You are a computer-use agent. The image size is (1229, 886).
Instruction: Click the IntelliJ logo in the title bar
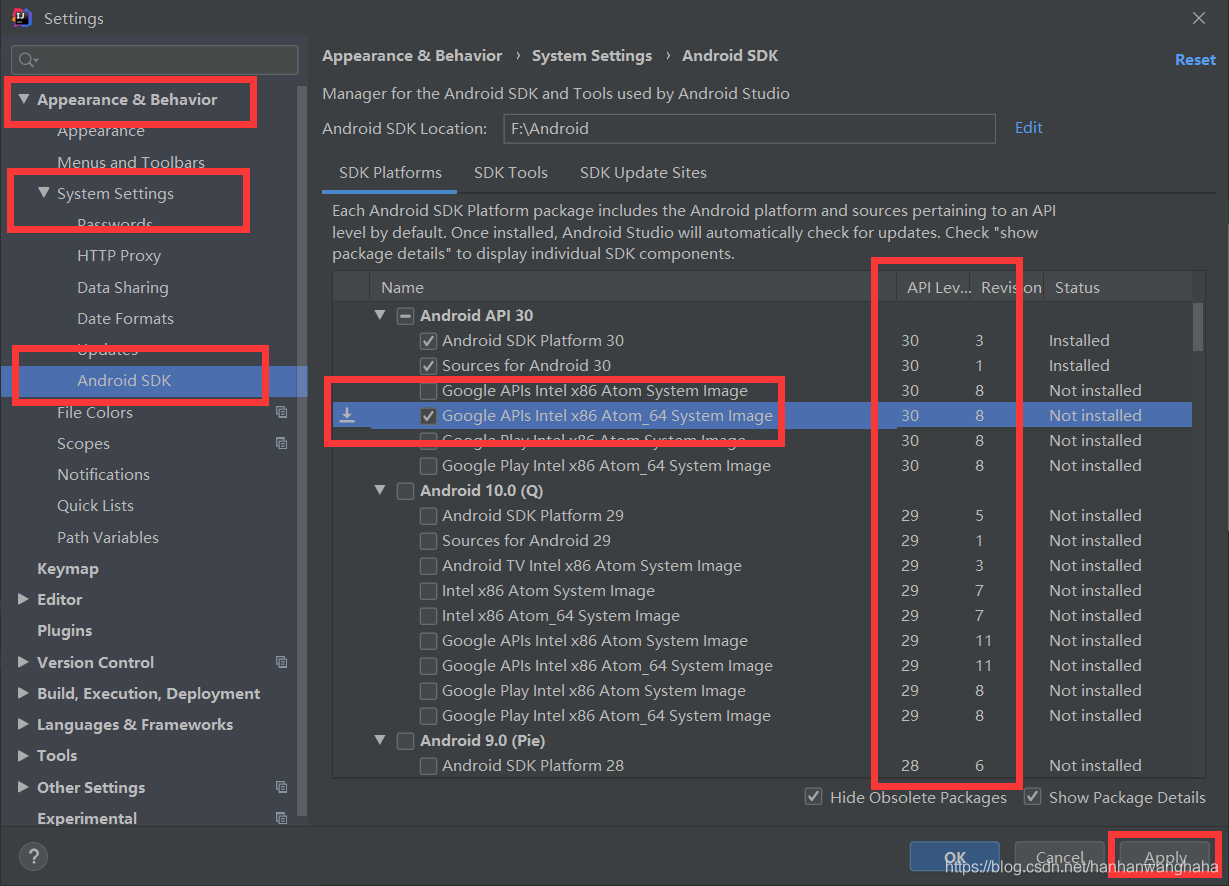[x=21, y=17]
